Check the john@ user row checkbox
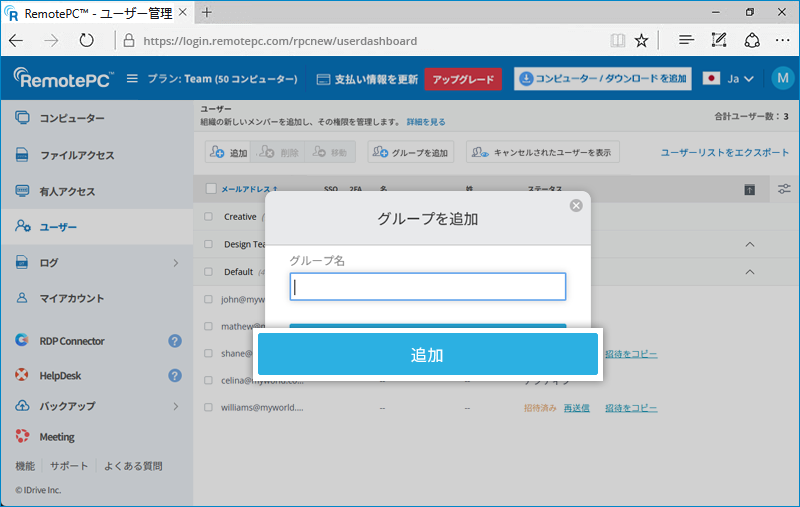Screen dimensions: 800x507 point(208,299)
